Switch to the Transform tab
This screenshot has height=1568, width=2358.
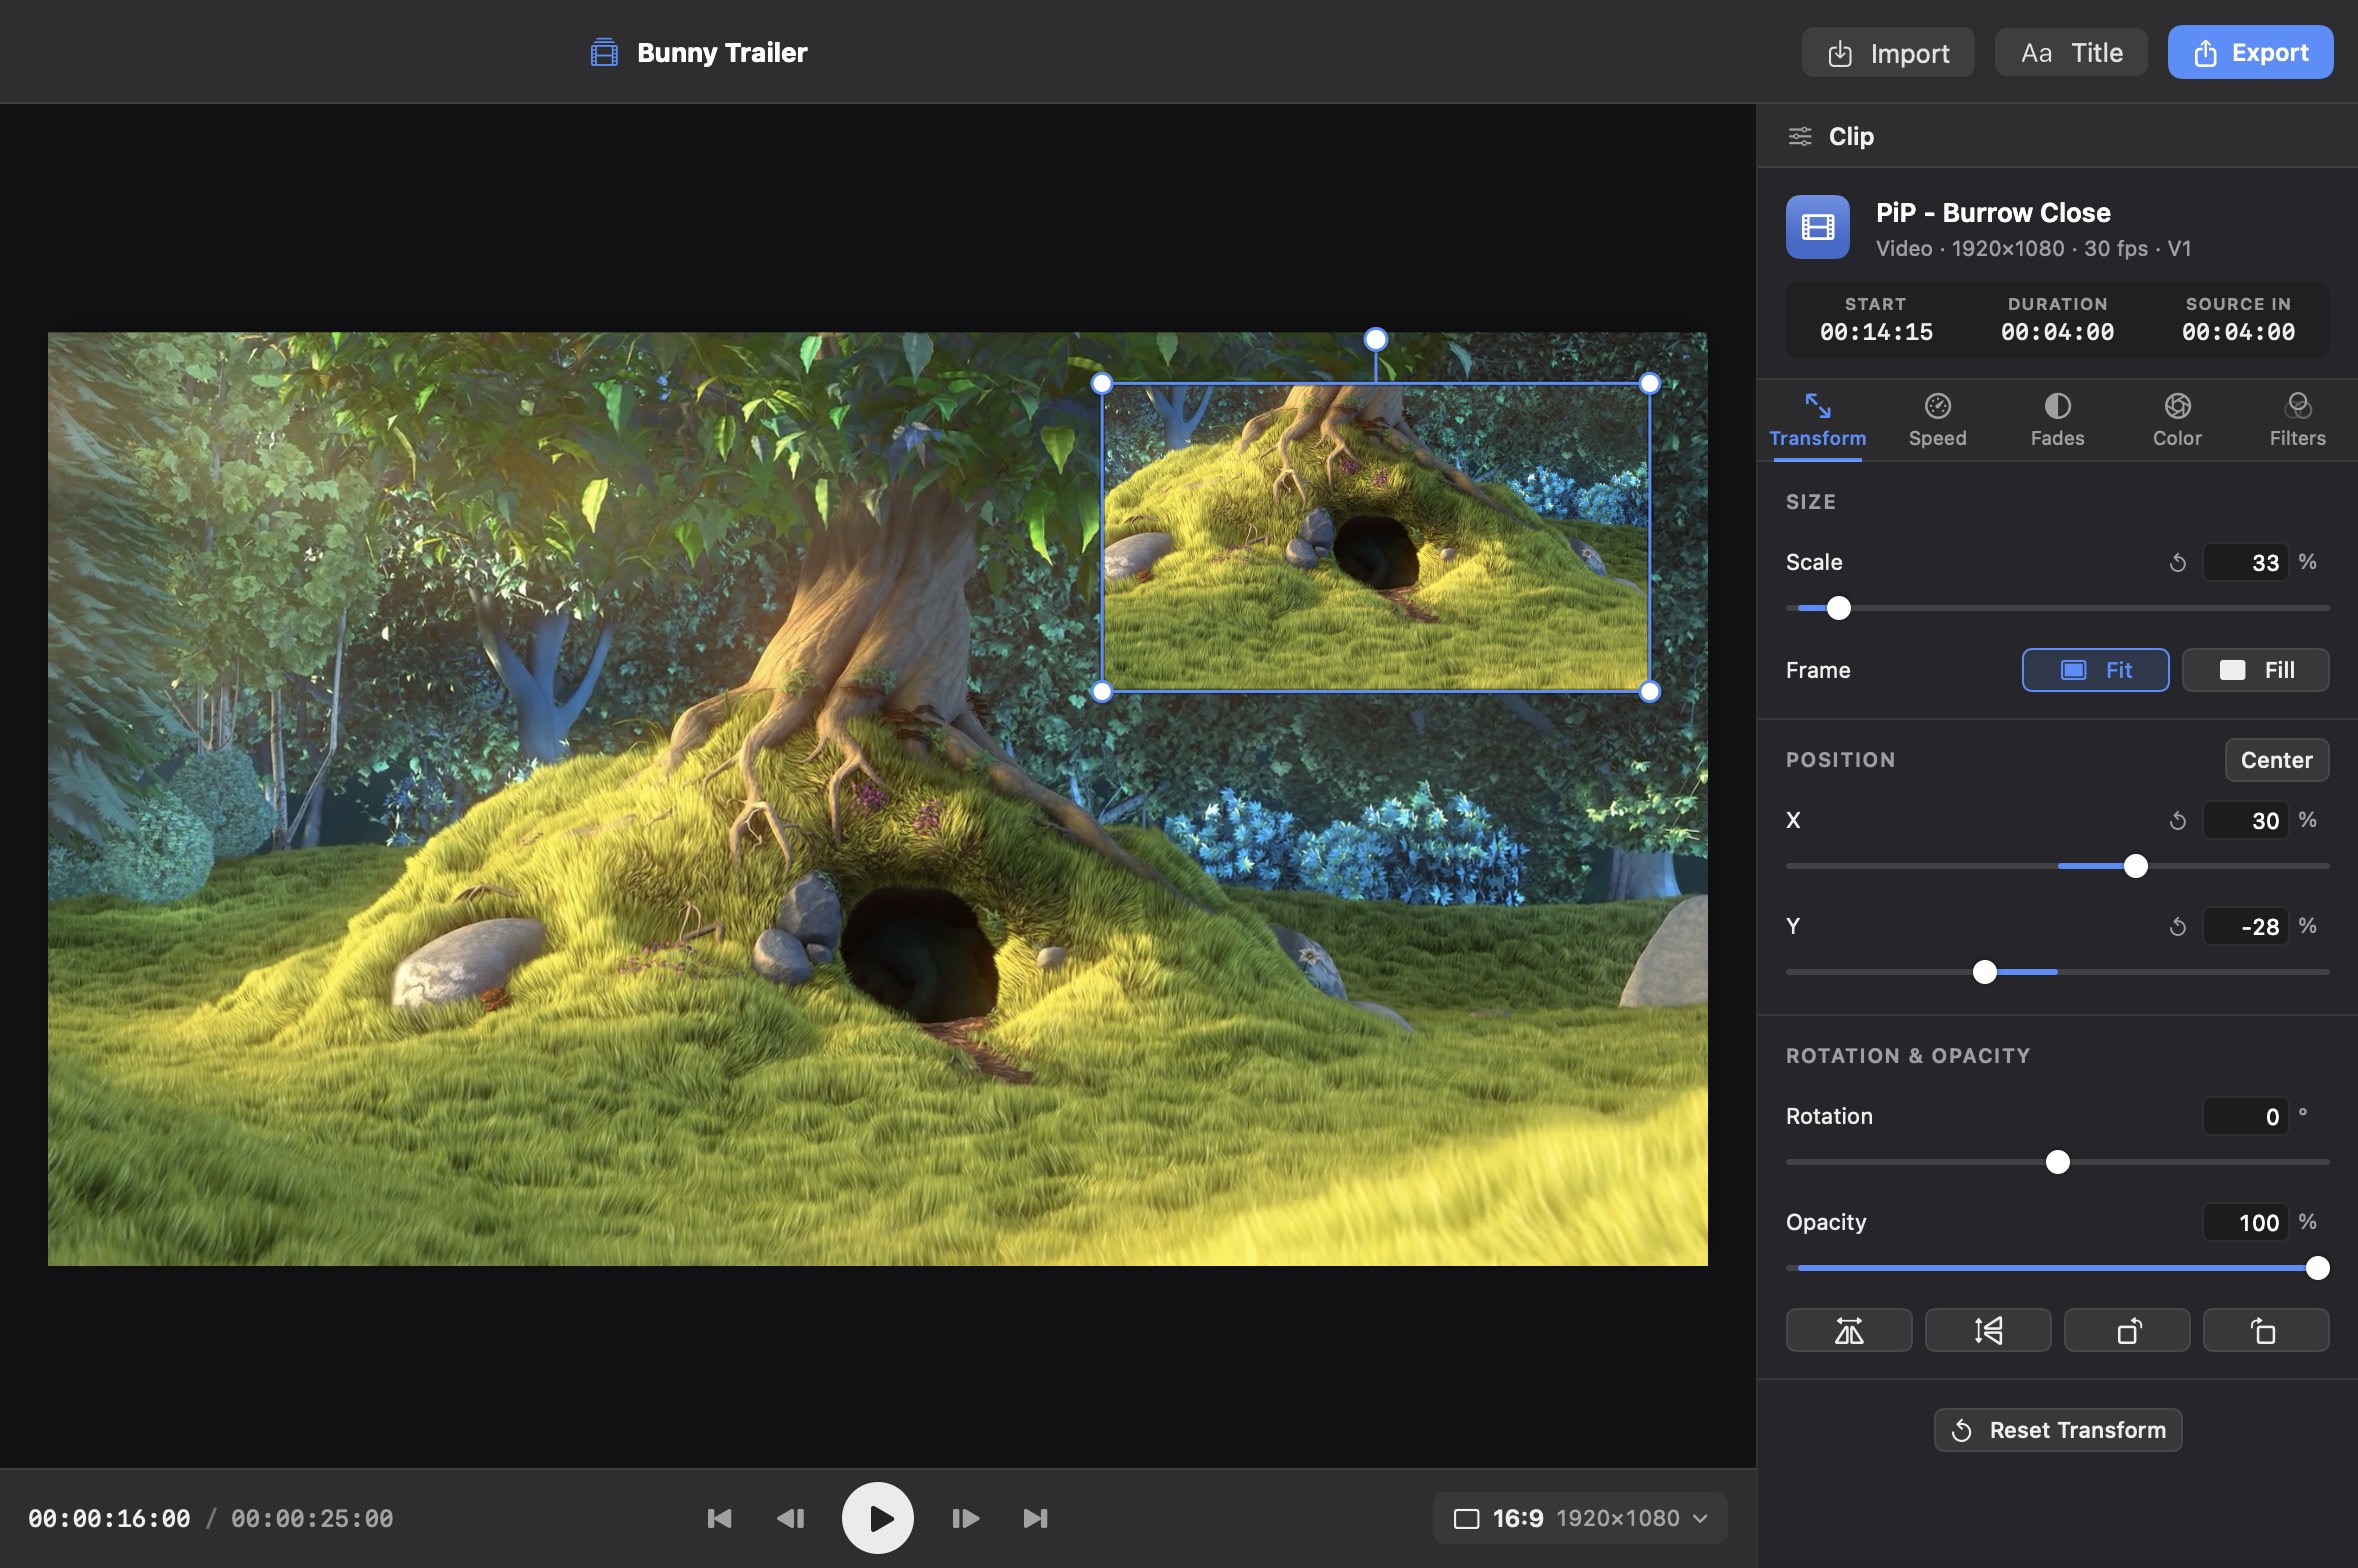click(1817, 420)
